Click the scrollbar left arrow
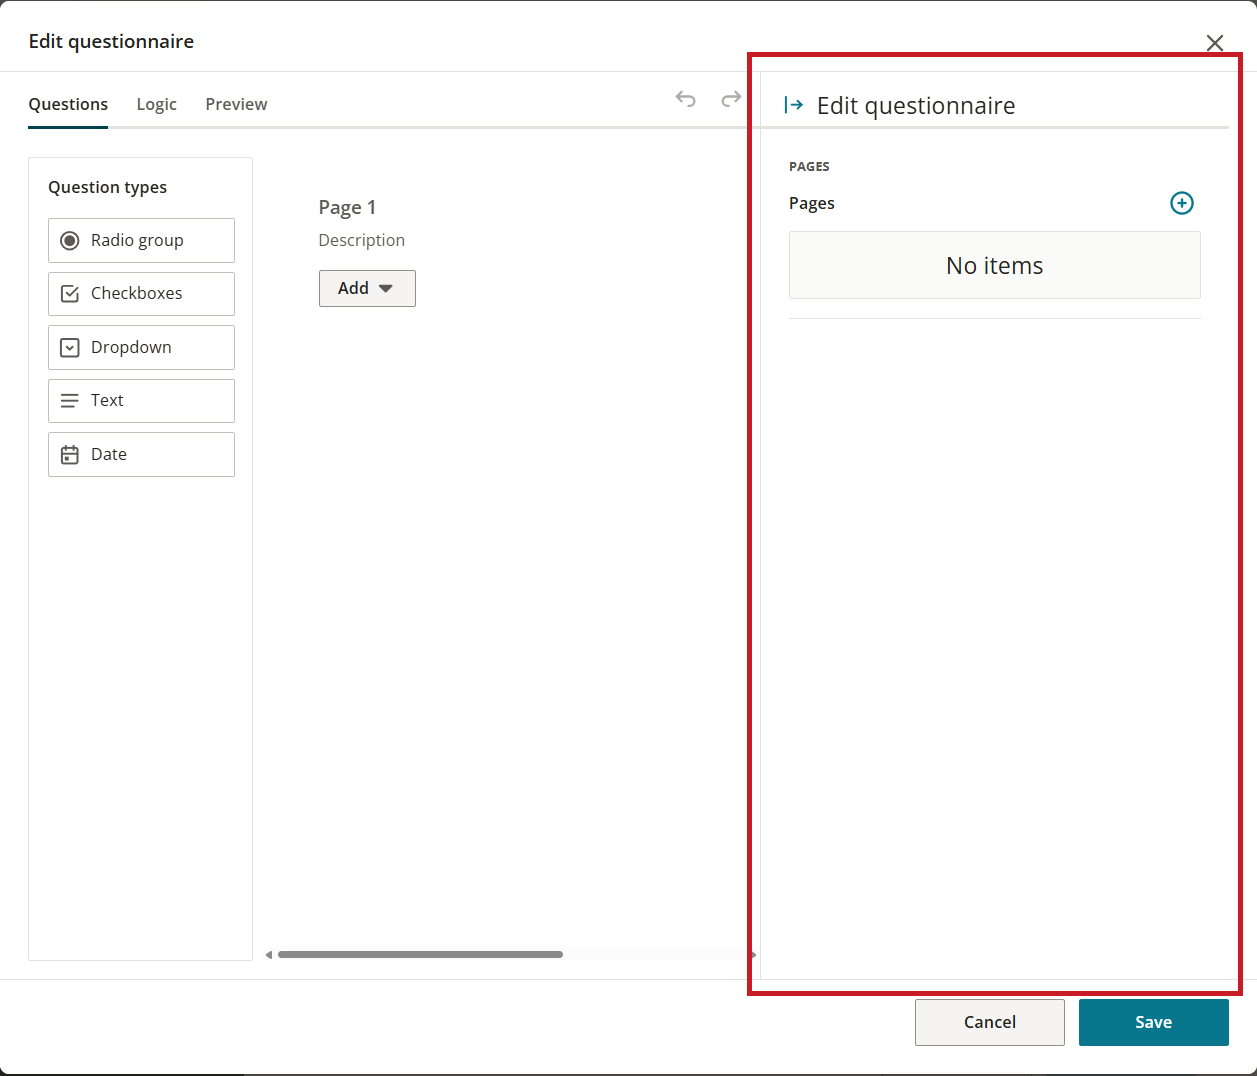 [x=269, y=955]
